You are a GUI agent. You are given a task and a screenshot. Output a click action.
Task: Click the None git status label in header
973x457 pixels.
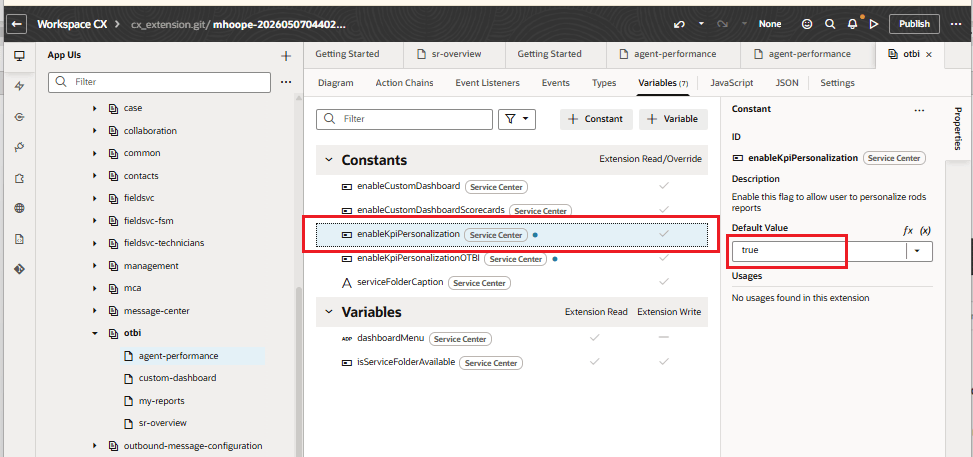[770, 24]
